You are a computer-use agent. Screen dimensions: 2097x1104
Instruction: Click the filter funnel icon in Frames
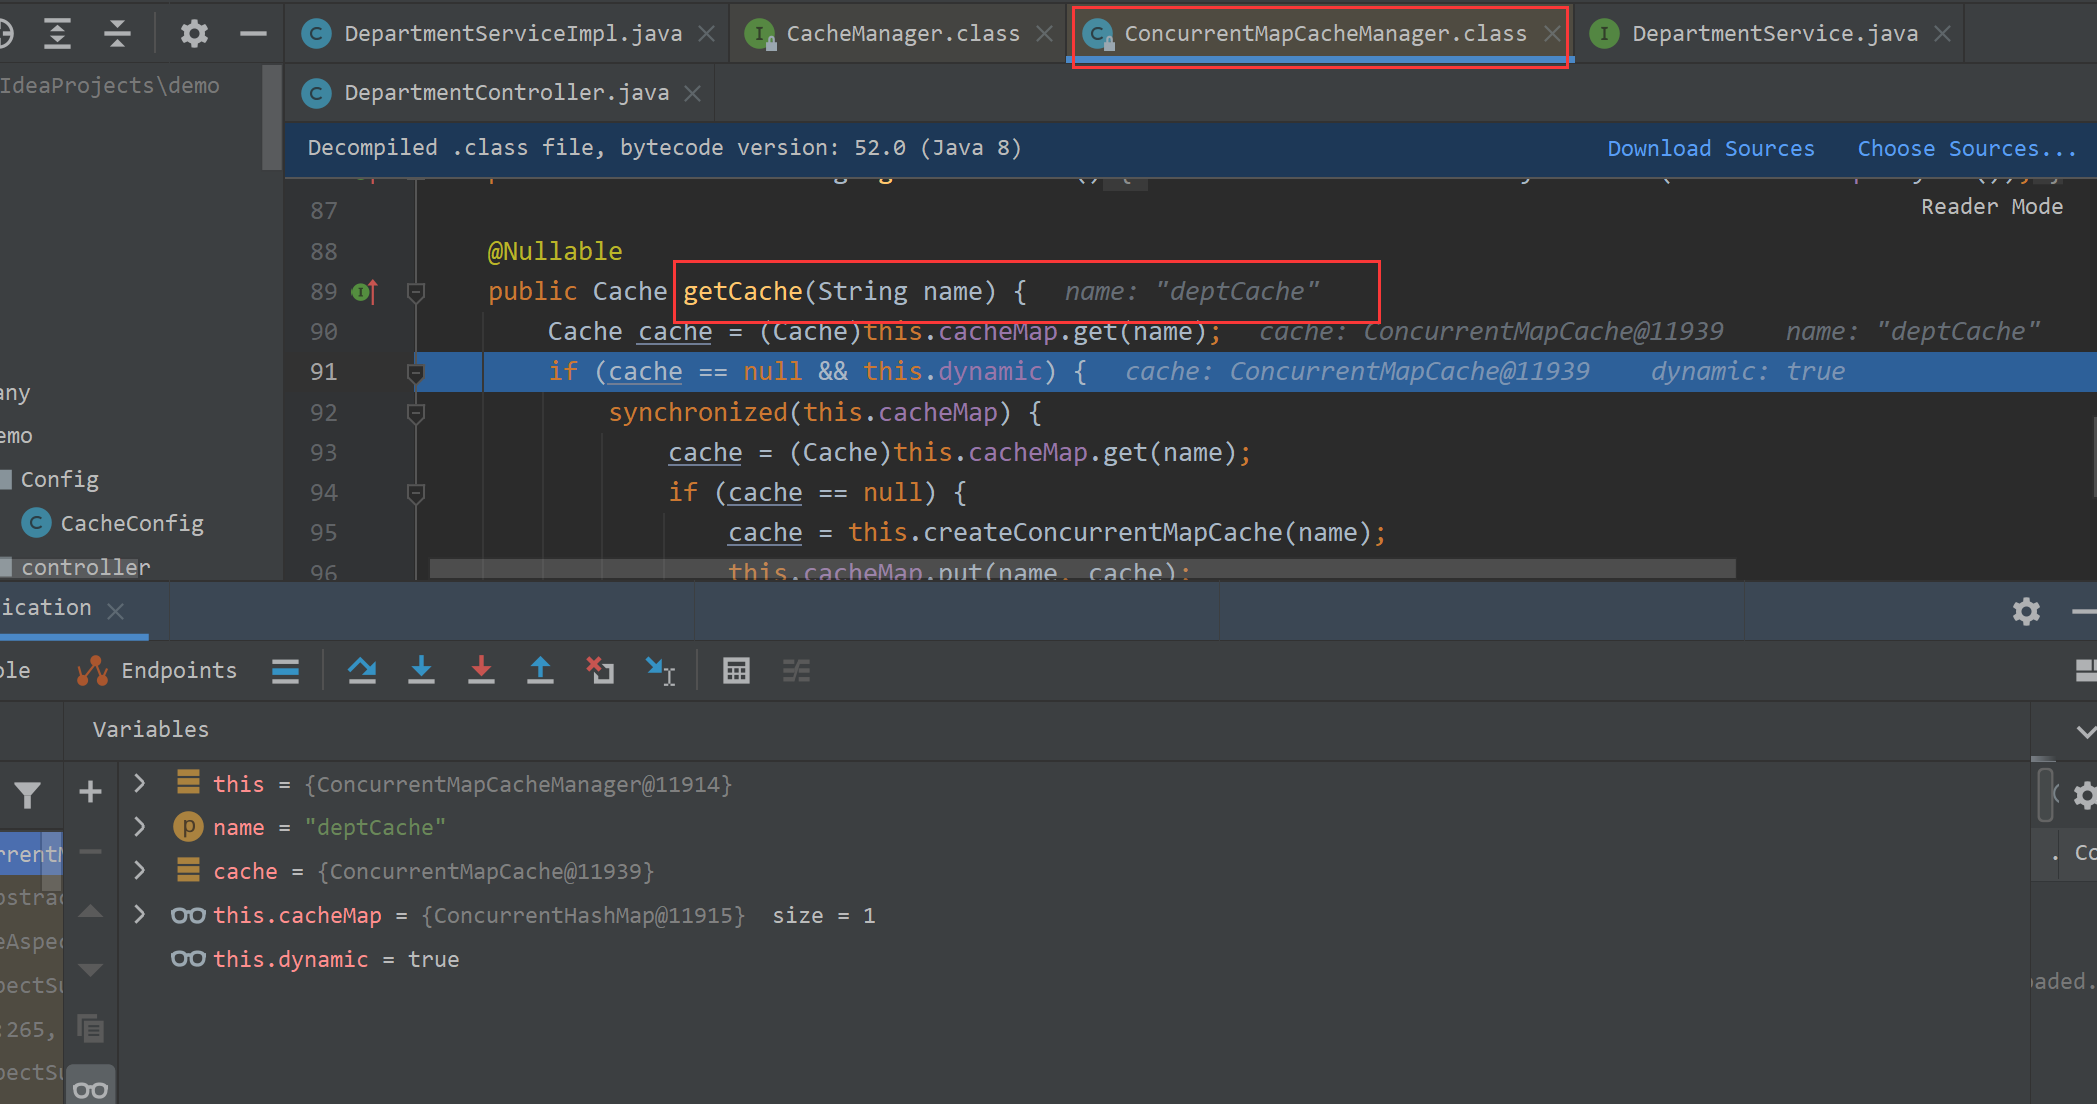pos(28,795)
